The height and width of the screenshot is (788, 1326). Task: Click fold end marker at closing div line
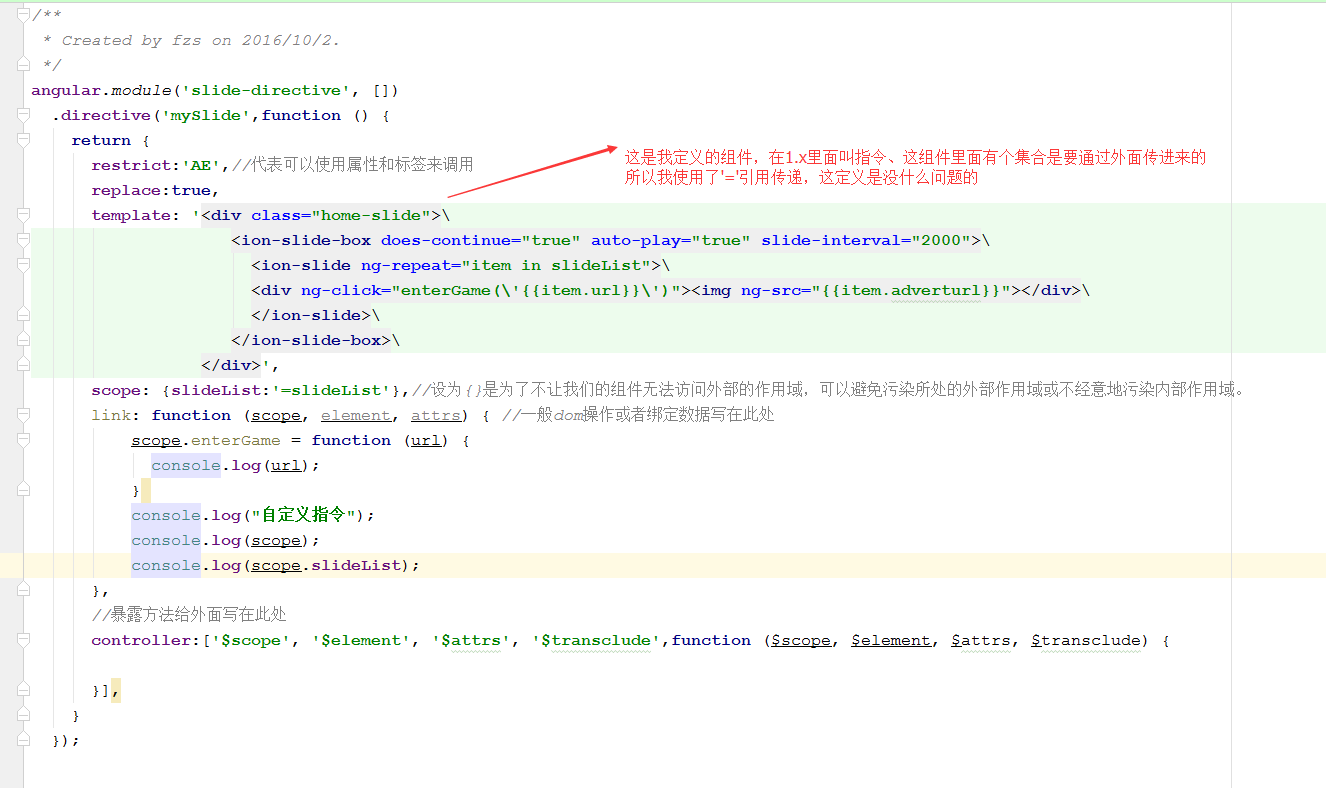(x=24, y=365)
